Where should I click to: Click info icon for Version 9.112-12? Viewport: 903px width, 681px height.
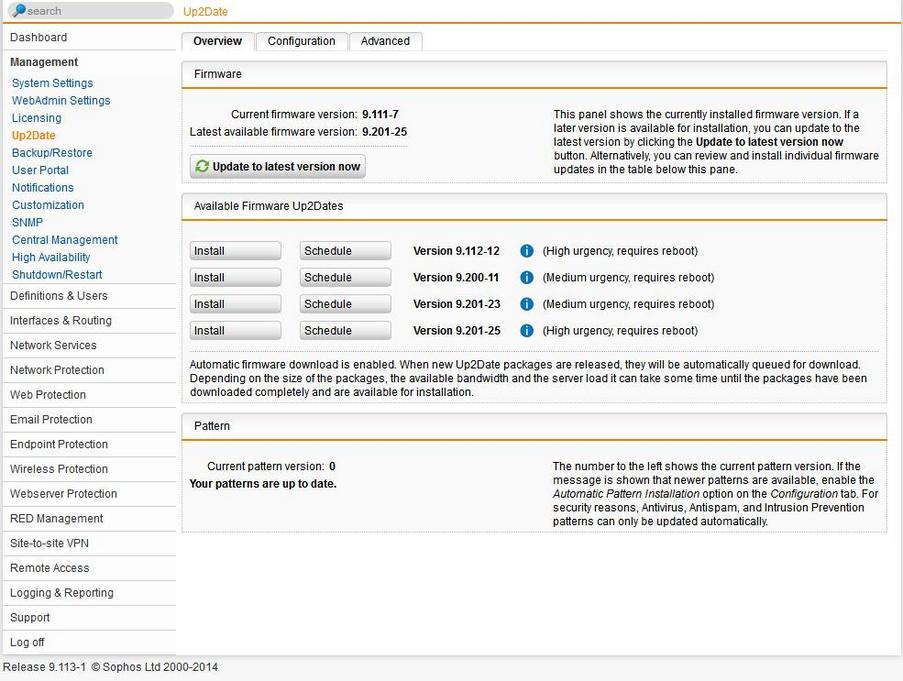pyautogui.click(x=526, y=251)
